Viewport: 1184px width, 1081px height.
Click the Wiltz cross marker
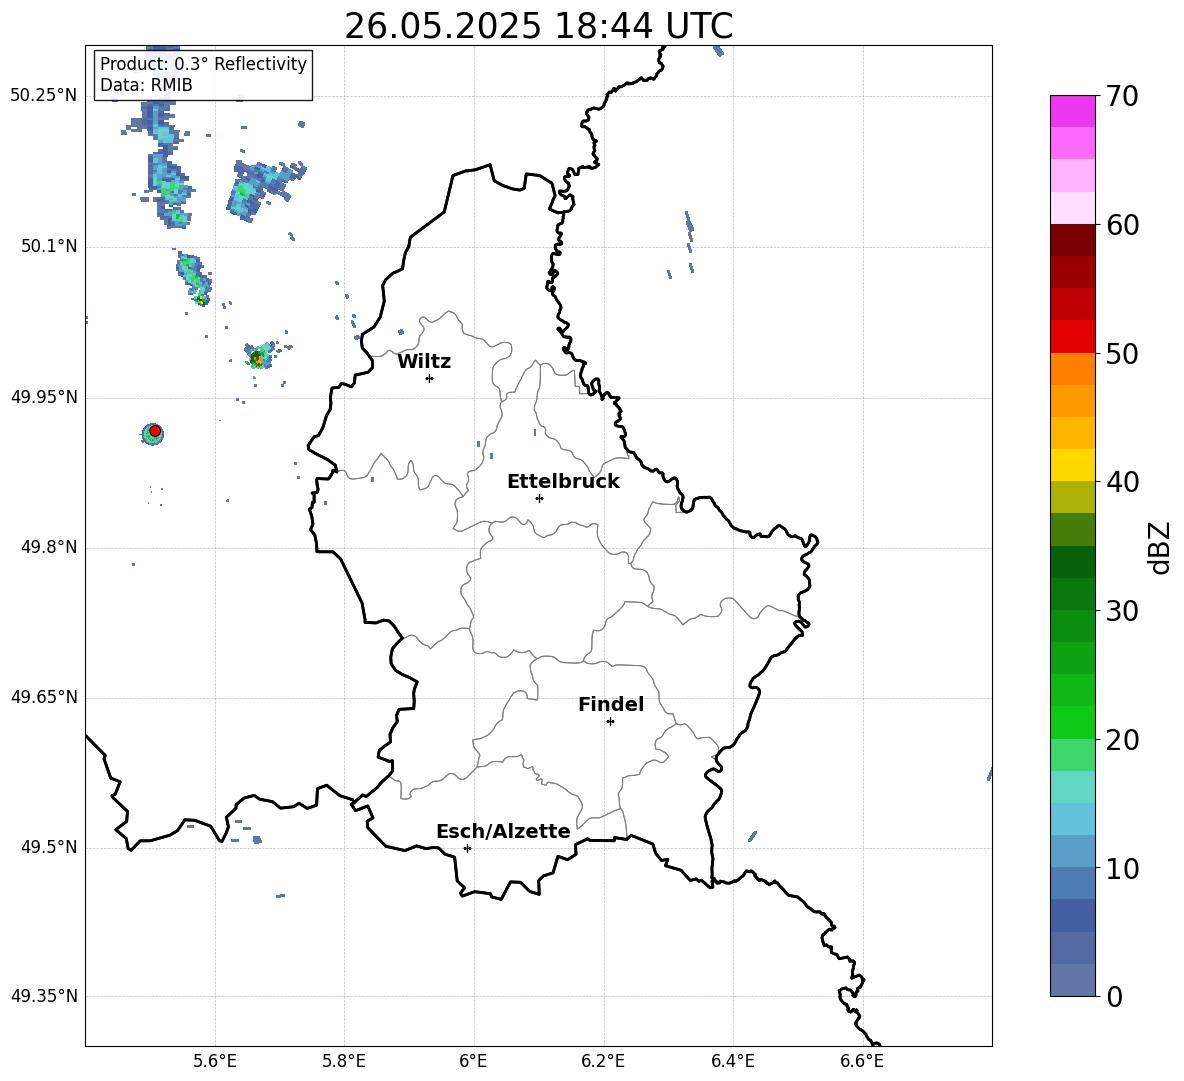pyautogui.click(x=430, y=378)
